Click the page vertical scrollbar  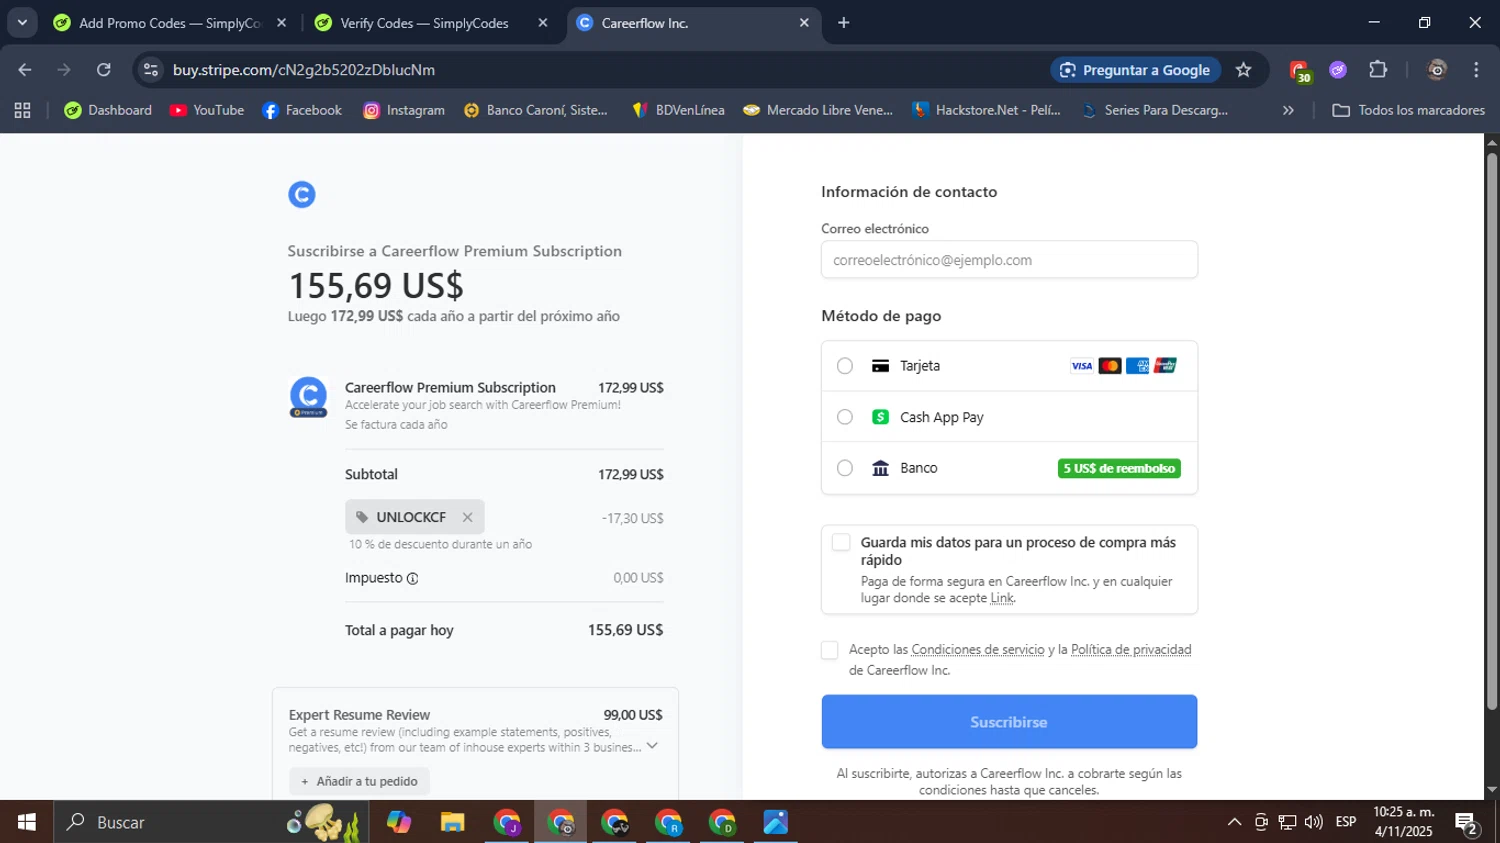1492,430
